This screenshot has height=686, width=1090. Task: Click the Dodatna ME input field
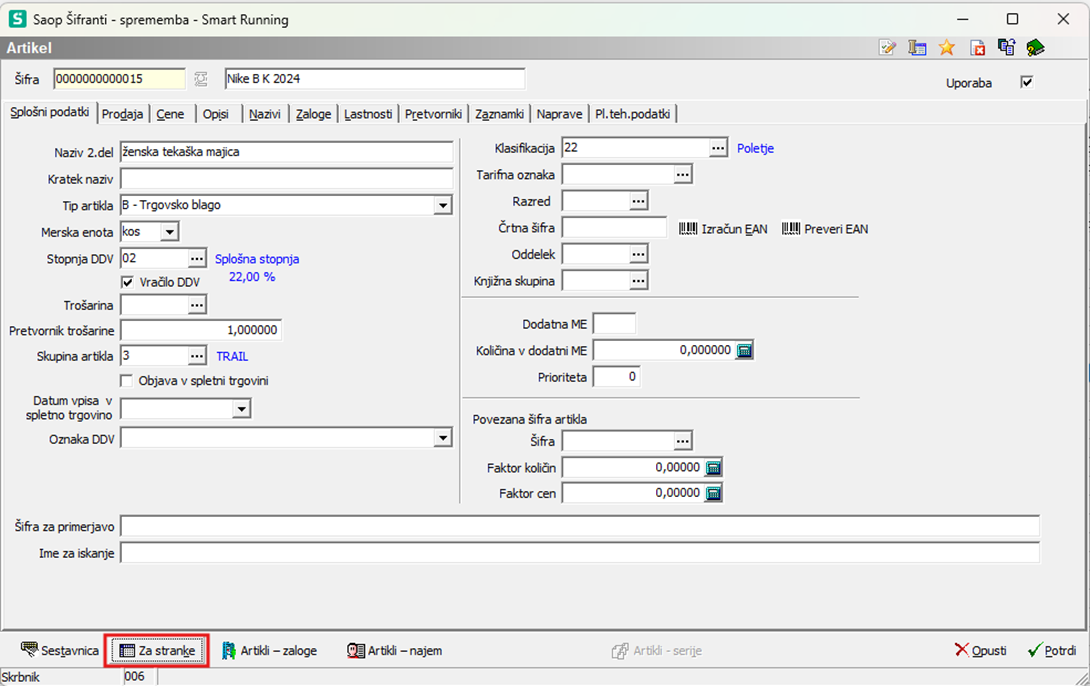click(x=615, y=323)
